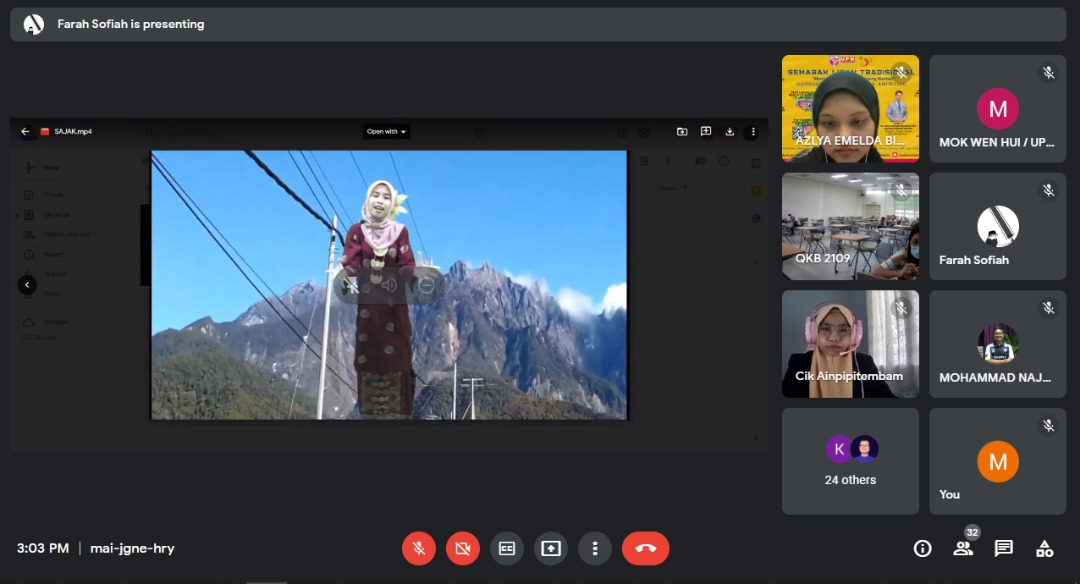Open the "Open with" dropdown in the shared video

pyautogui.click(x=386, y=131)
